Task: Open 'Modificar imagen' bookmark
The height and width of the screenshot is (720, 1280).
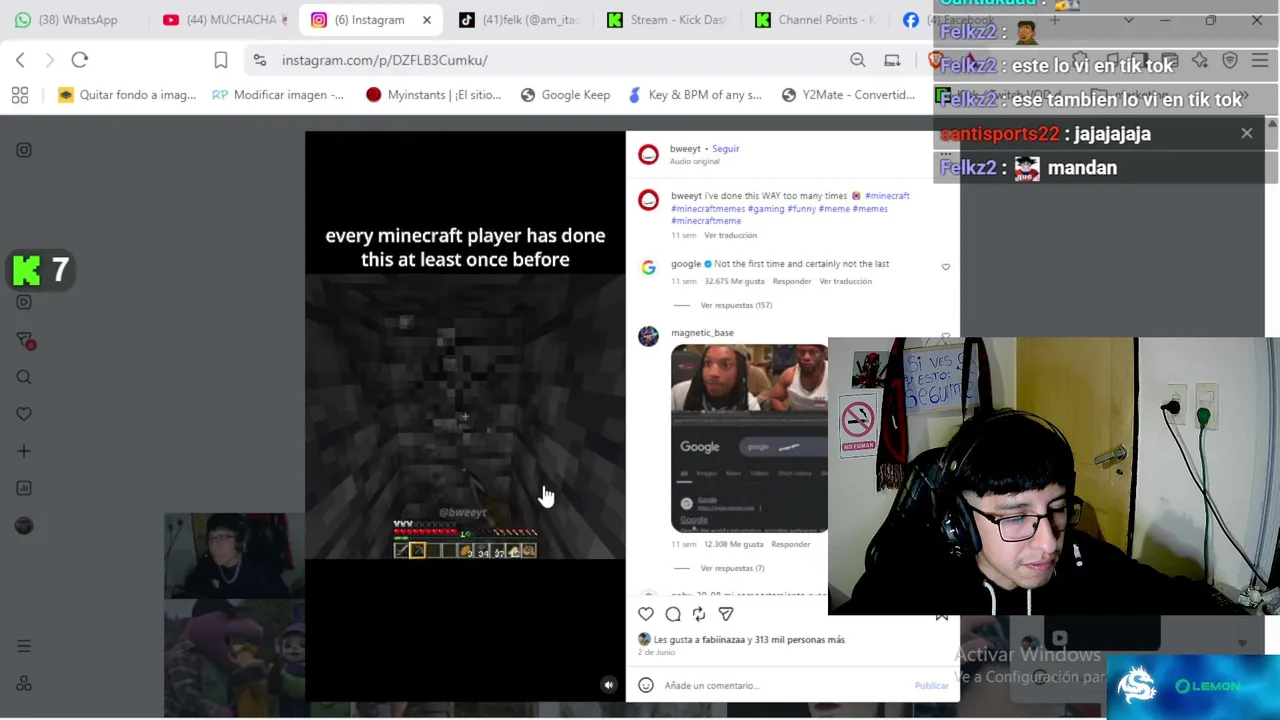Action: click(x=278, y=95)
